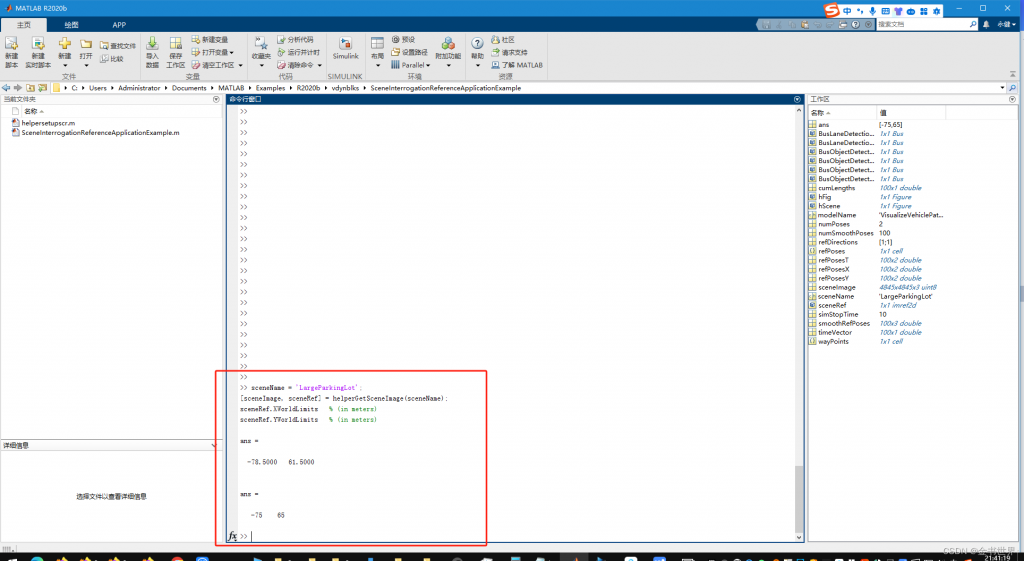Select 'vdynblks' in the path breadcrumb
The width and height of the screenshot is (1024, 561).
click(x=345, y=88)
